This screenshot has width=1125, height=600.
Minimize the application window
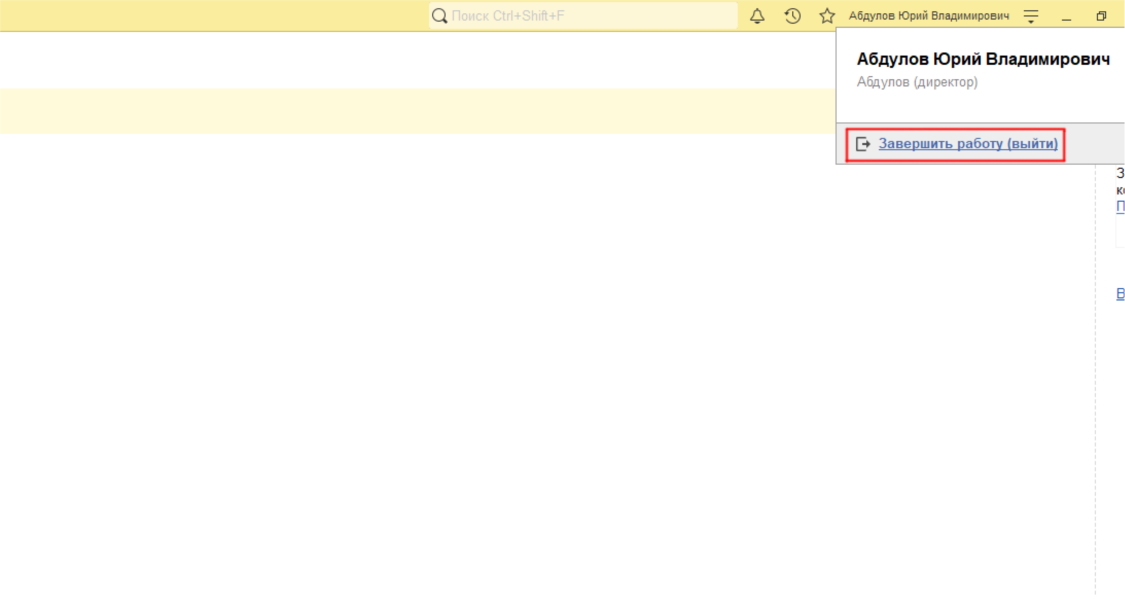(x=1067, y=16)
